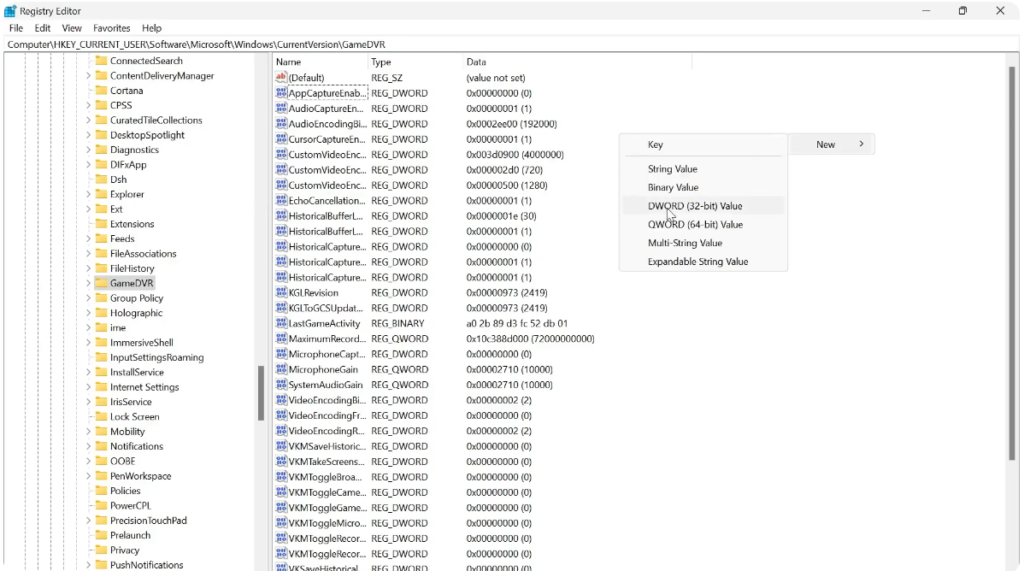Open the File menu
The width and height of the screenshot is (1024, 571).
coord(16,28)
